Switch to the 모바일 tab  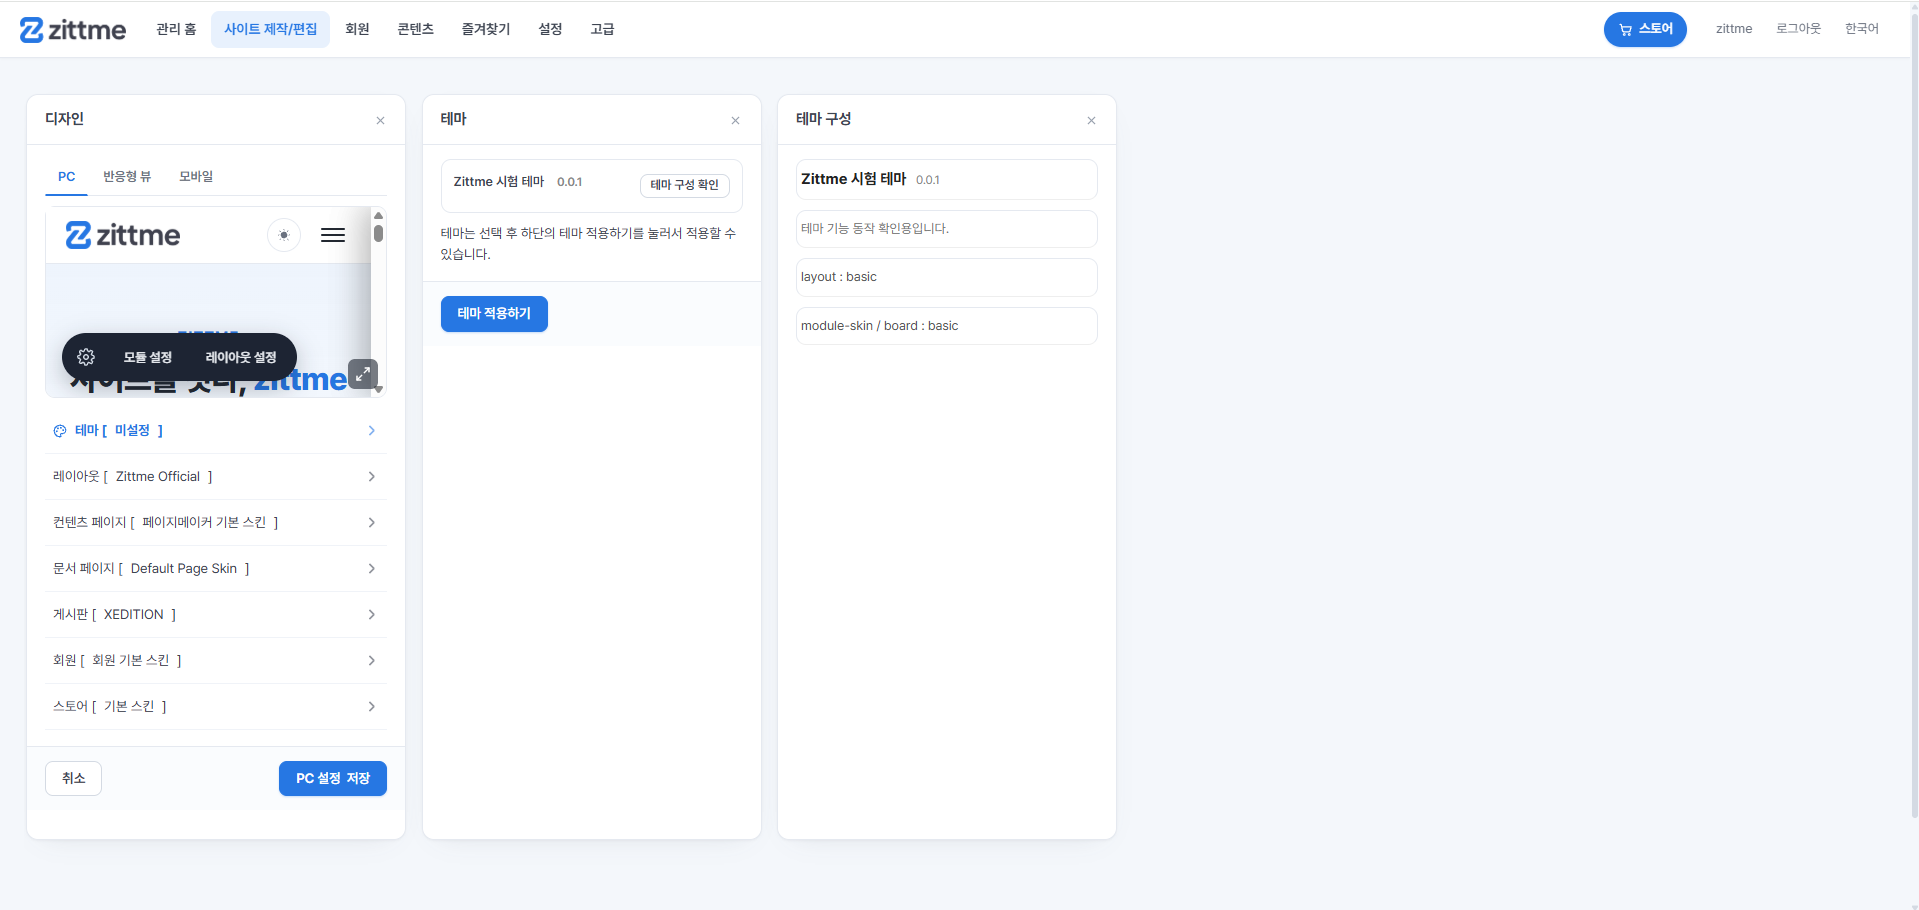(196, 177)
